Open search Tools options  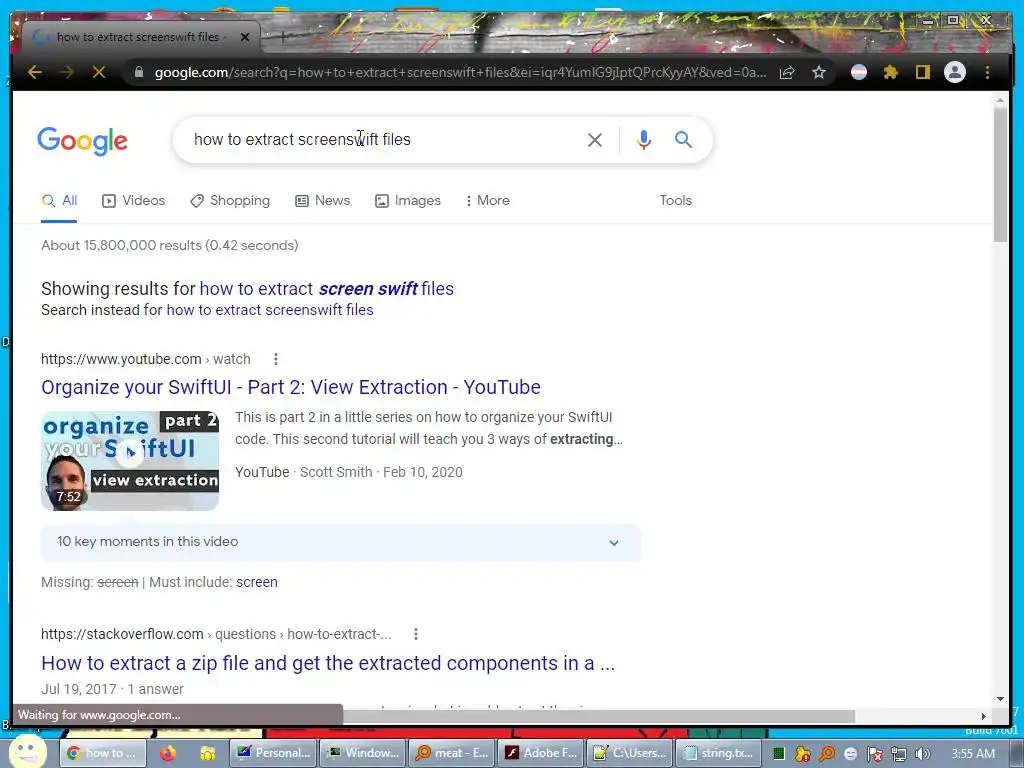[675, 200]
